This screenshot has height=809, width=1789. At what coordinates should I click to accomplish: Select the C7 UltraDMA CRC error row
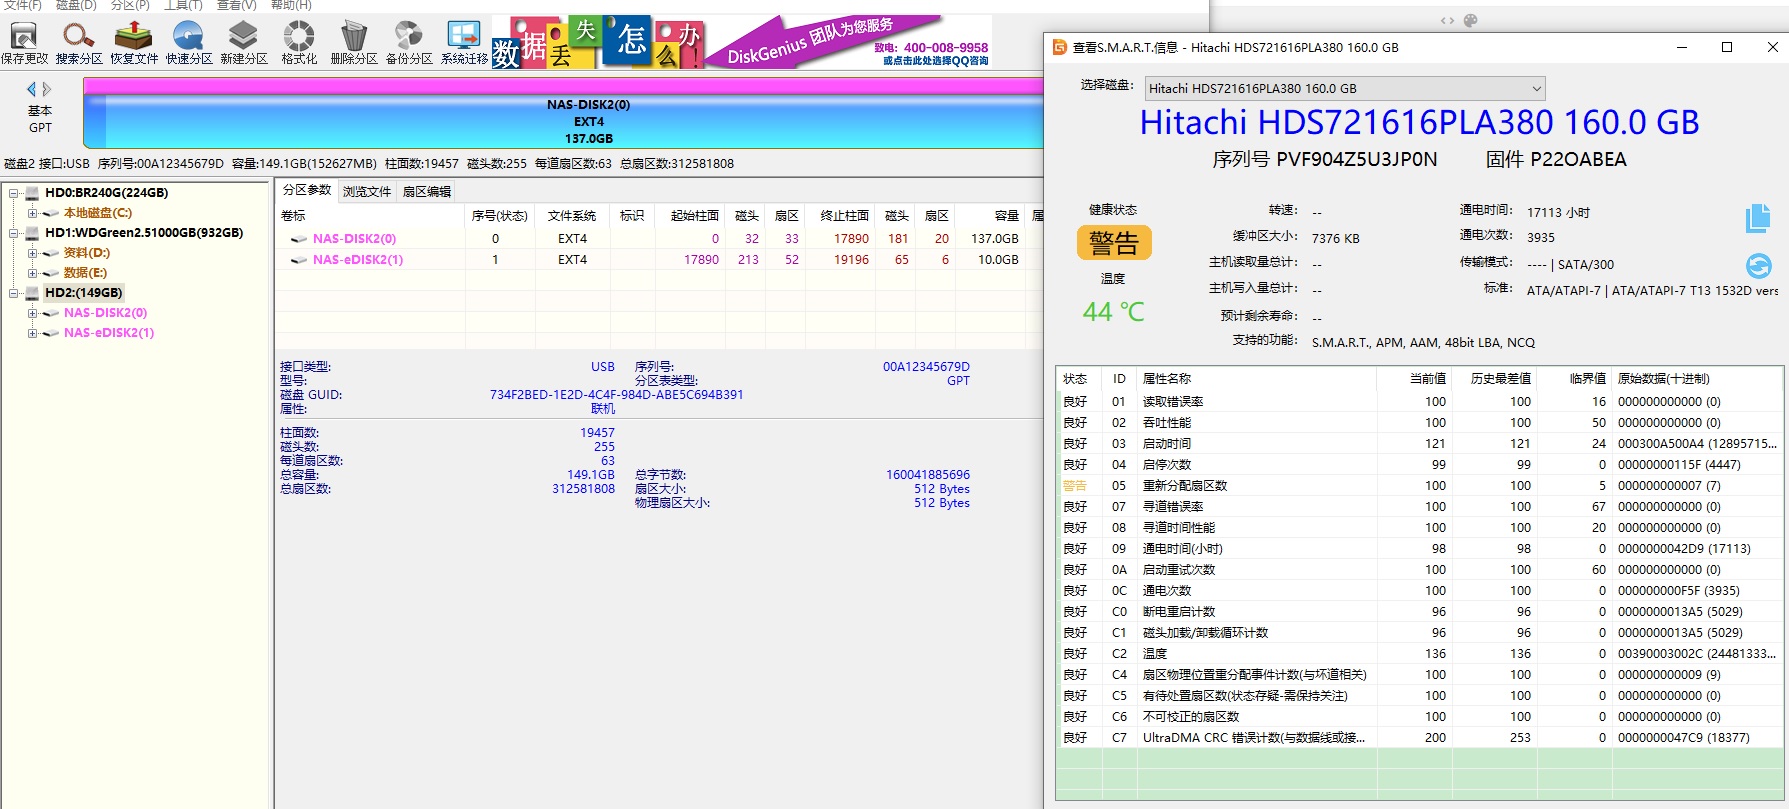coord(1419,738)
